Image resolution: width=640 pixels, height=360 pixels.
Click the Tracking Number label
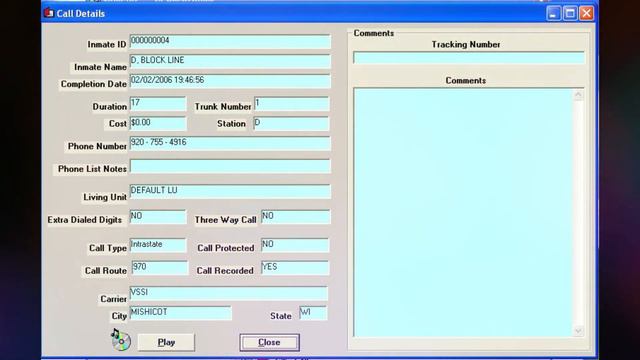pos(466,44)
